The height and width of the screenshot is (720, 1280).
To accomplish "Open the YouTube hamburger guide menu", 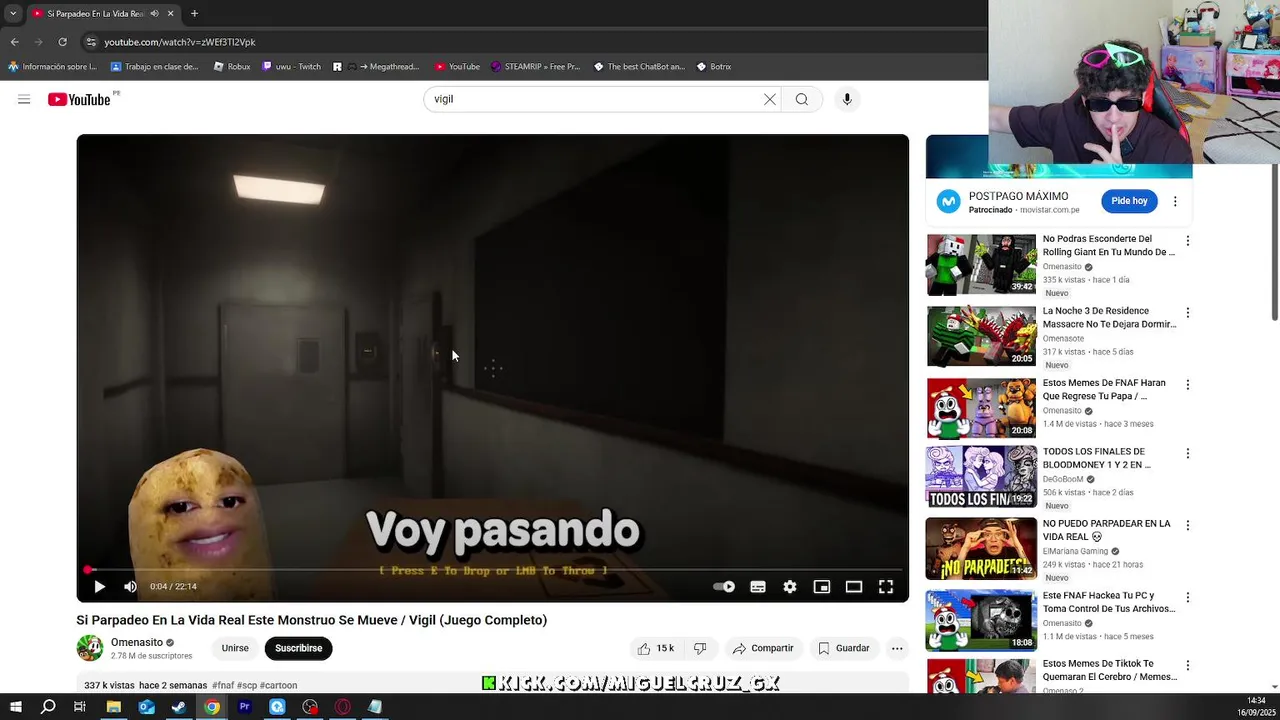I will tap(24, 99).
